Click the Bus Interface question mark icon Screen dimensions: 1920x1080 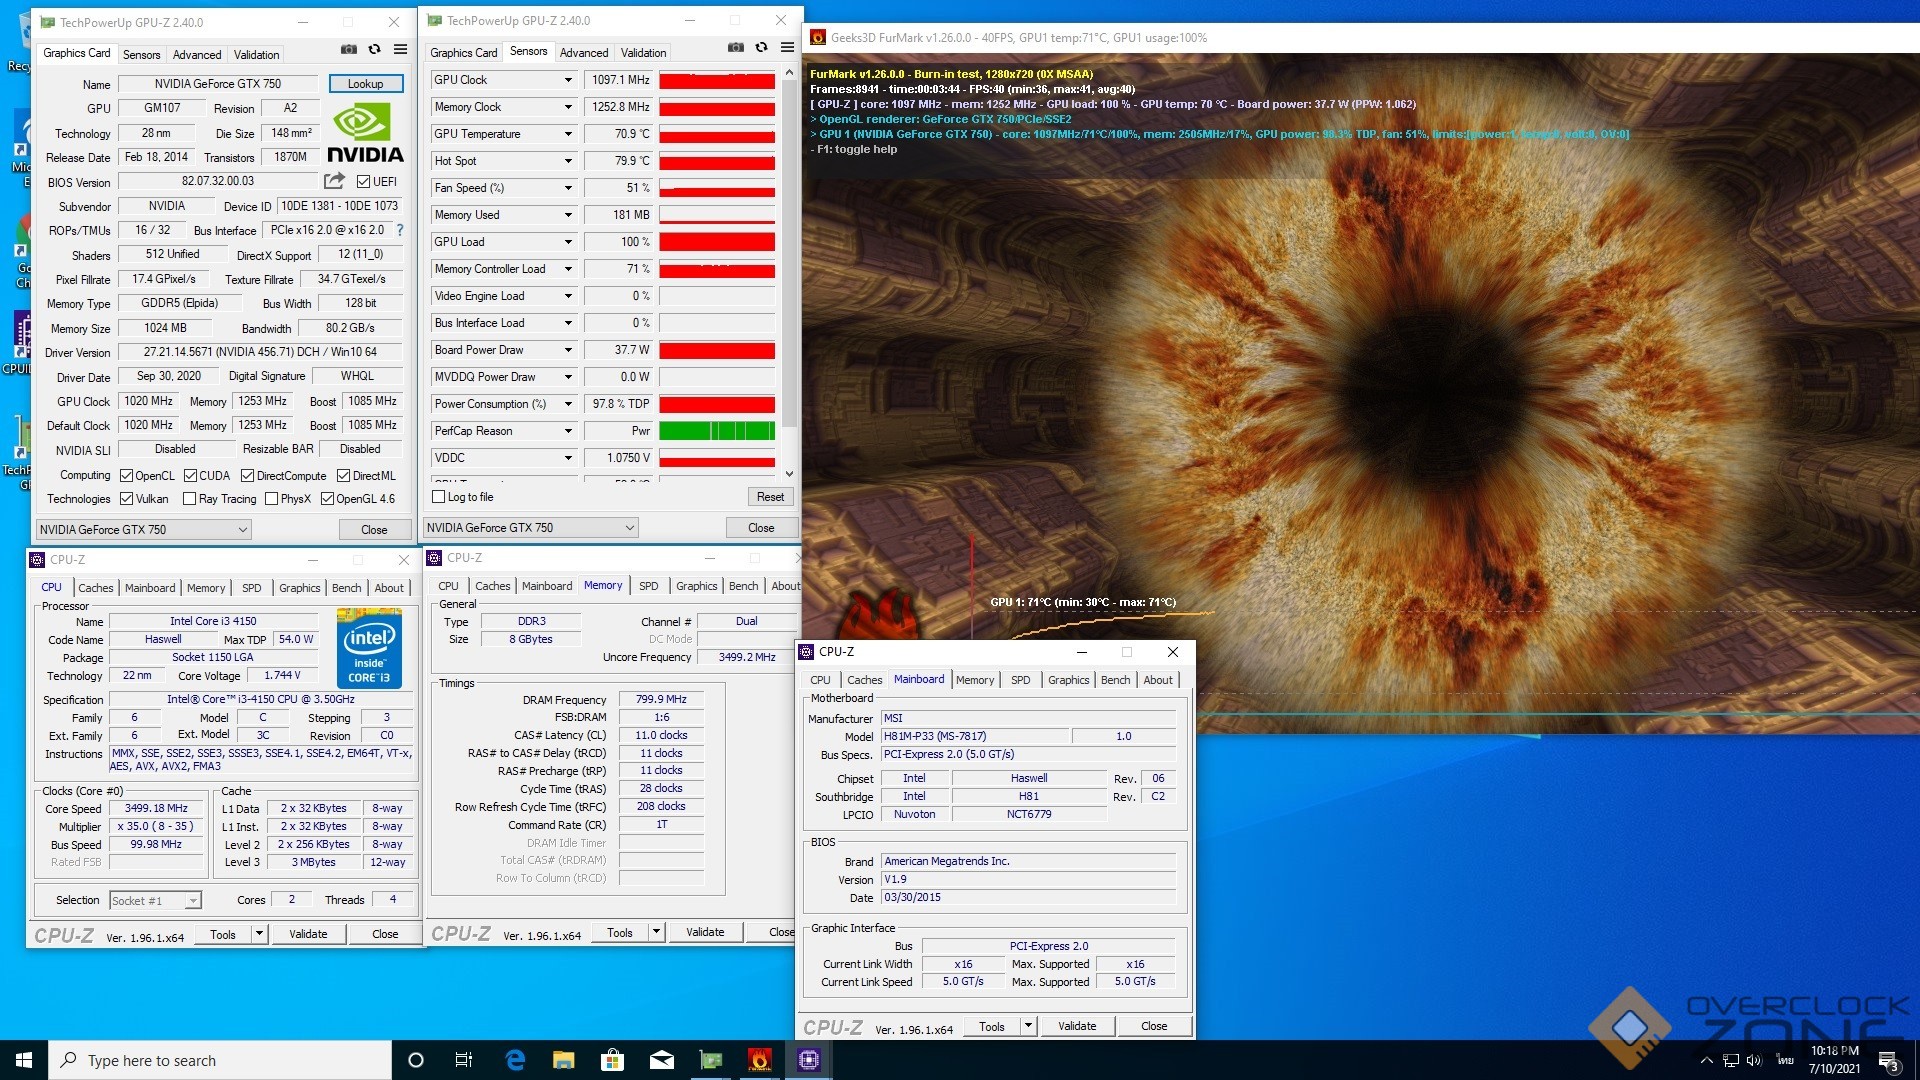pos(400,230)
